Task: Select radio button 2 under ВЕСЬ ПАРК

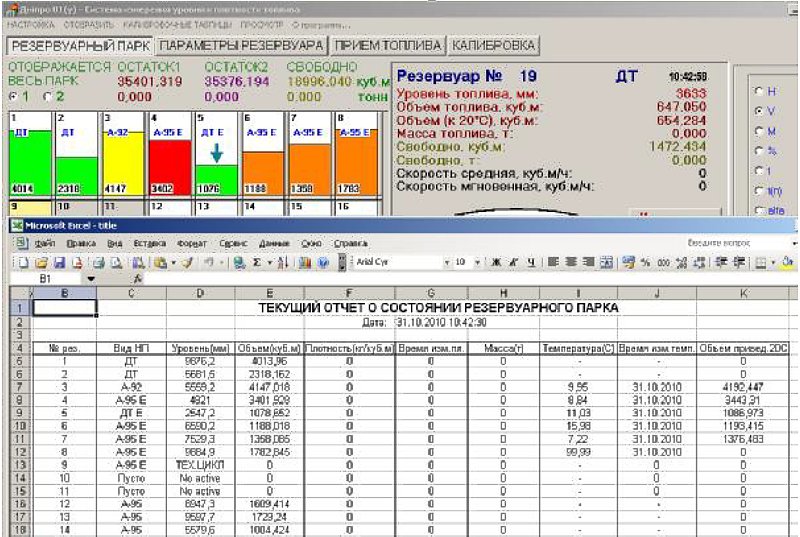Action: coord(48,96)
